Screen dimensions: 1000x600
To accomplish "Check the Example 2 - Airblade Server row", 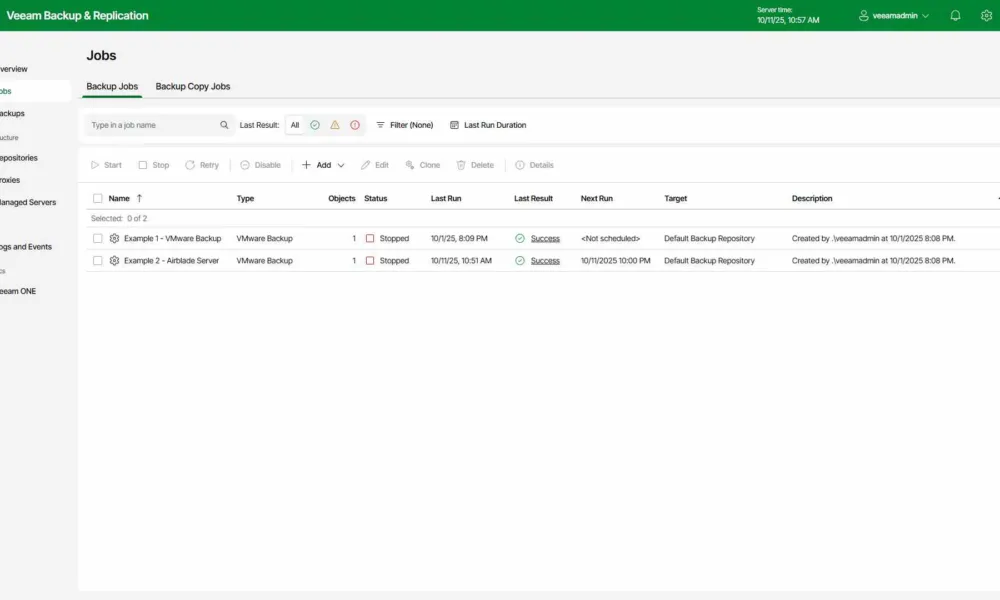I will pos(98,261).
